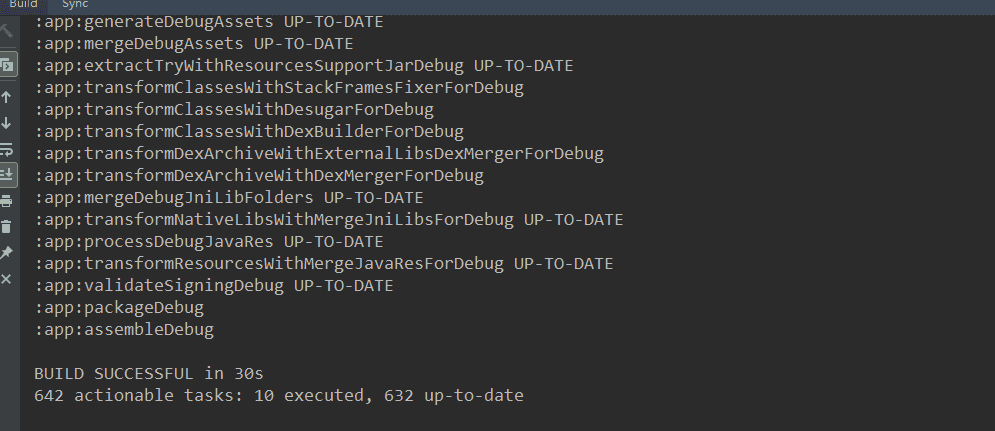Click the :app:assembleDebug output line
Image resolution: width=995 pixels, height=431 pixels.
click(x=124, y=329)
